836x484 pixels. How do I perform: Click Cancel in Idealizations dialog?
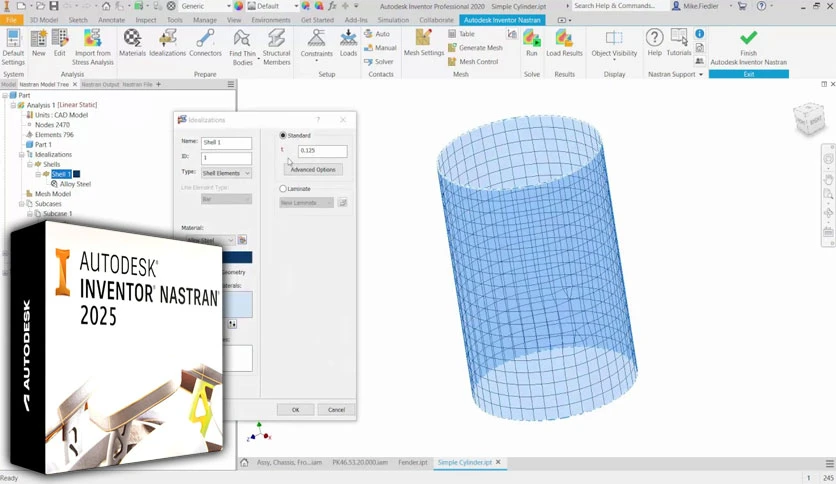tap(336, 409)
